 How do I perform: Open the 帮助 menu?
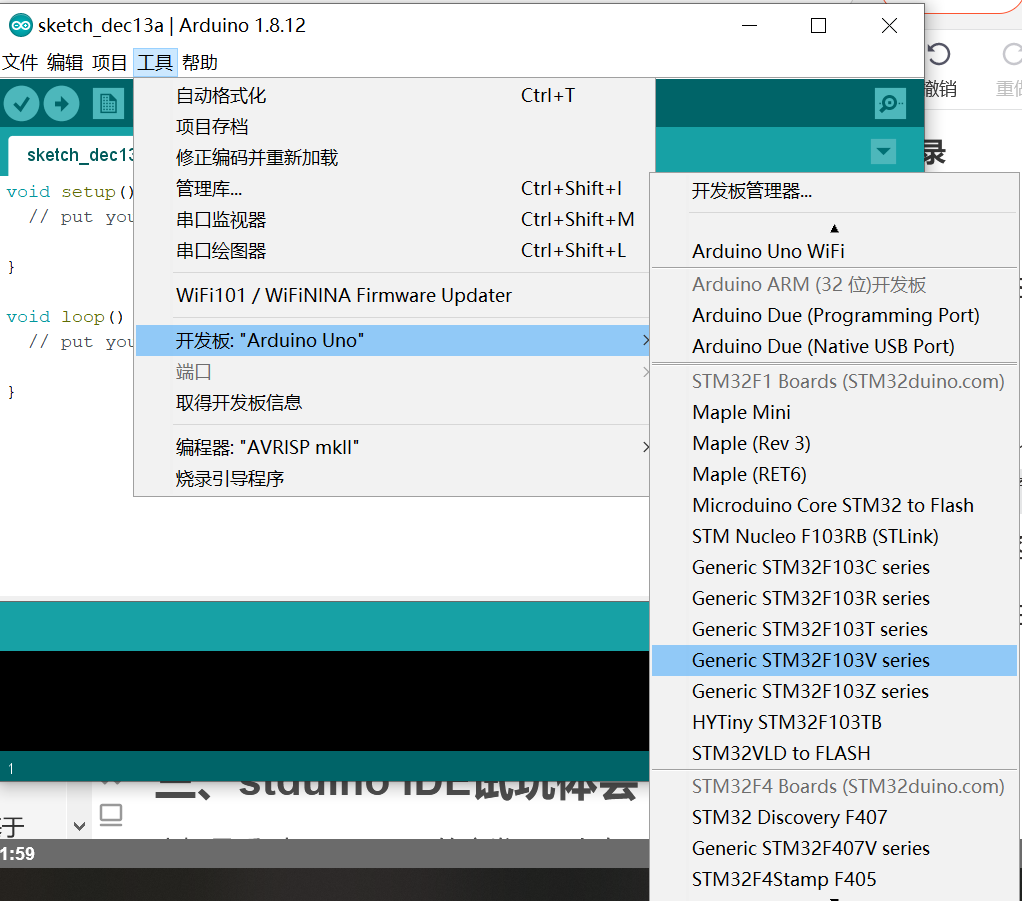click(x=199, y=63)
